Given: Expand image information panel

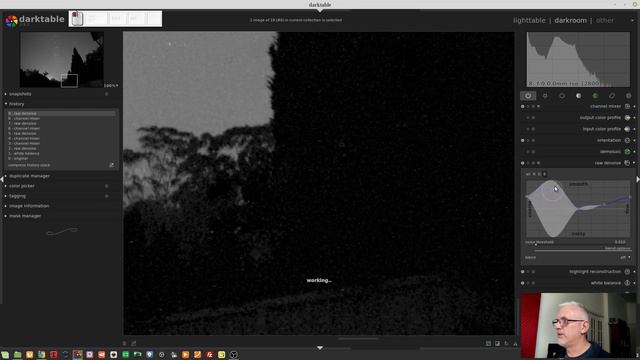Looking at the screenshot, I should pyautogui.click(x=6, y=206).
